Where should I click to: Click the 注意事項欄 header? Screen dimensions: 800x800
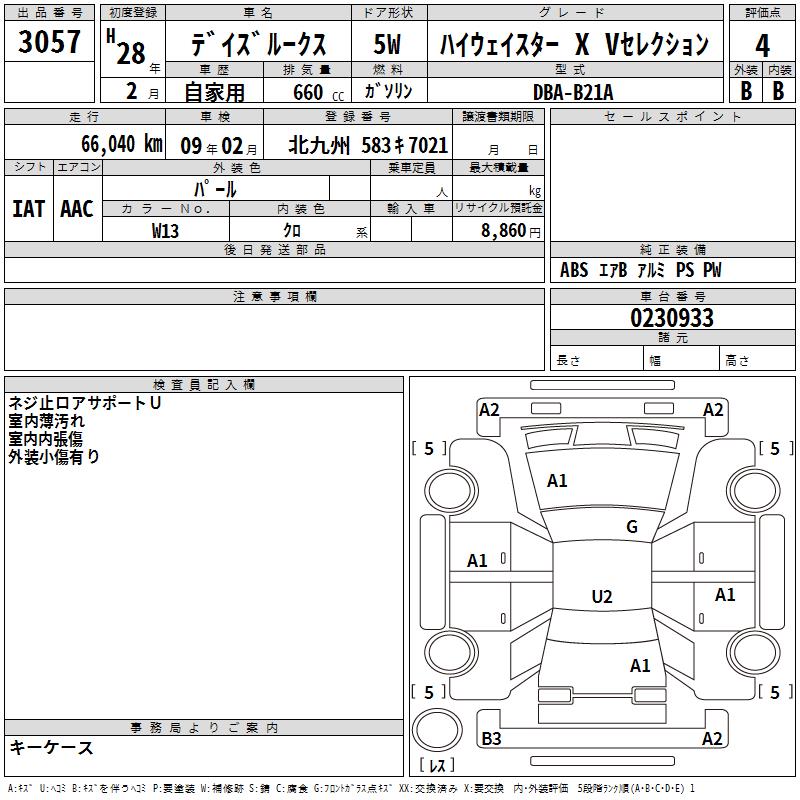(274, 297)
